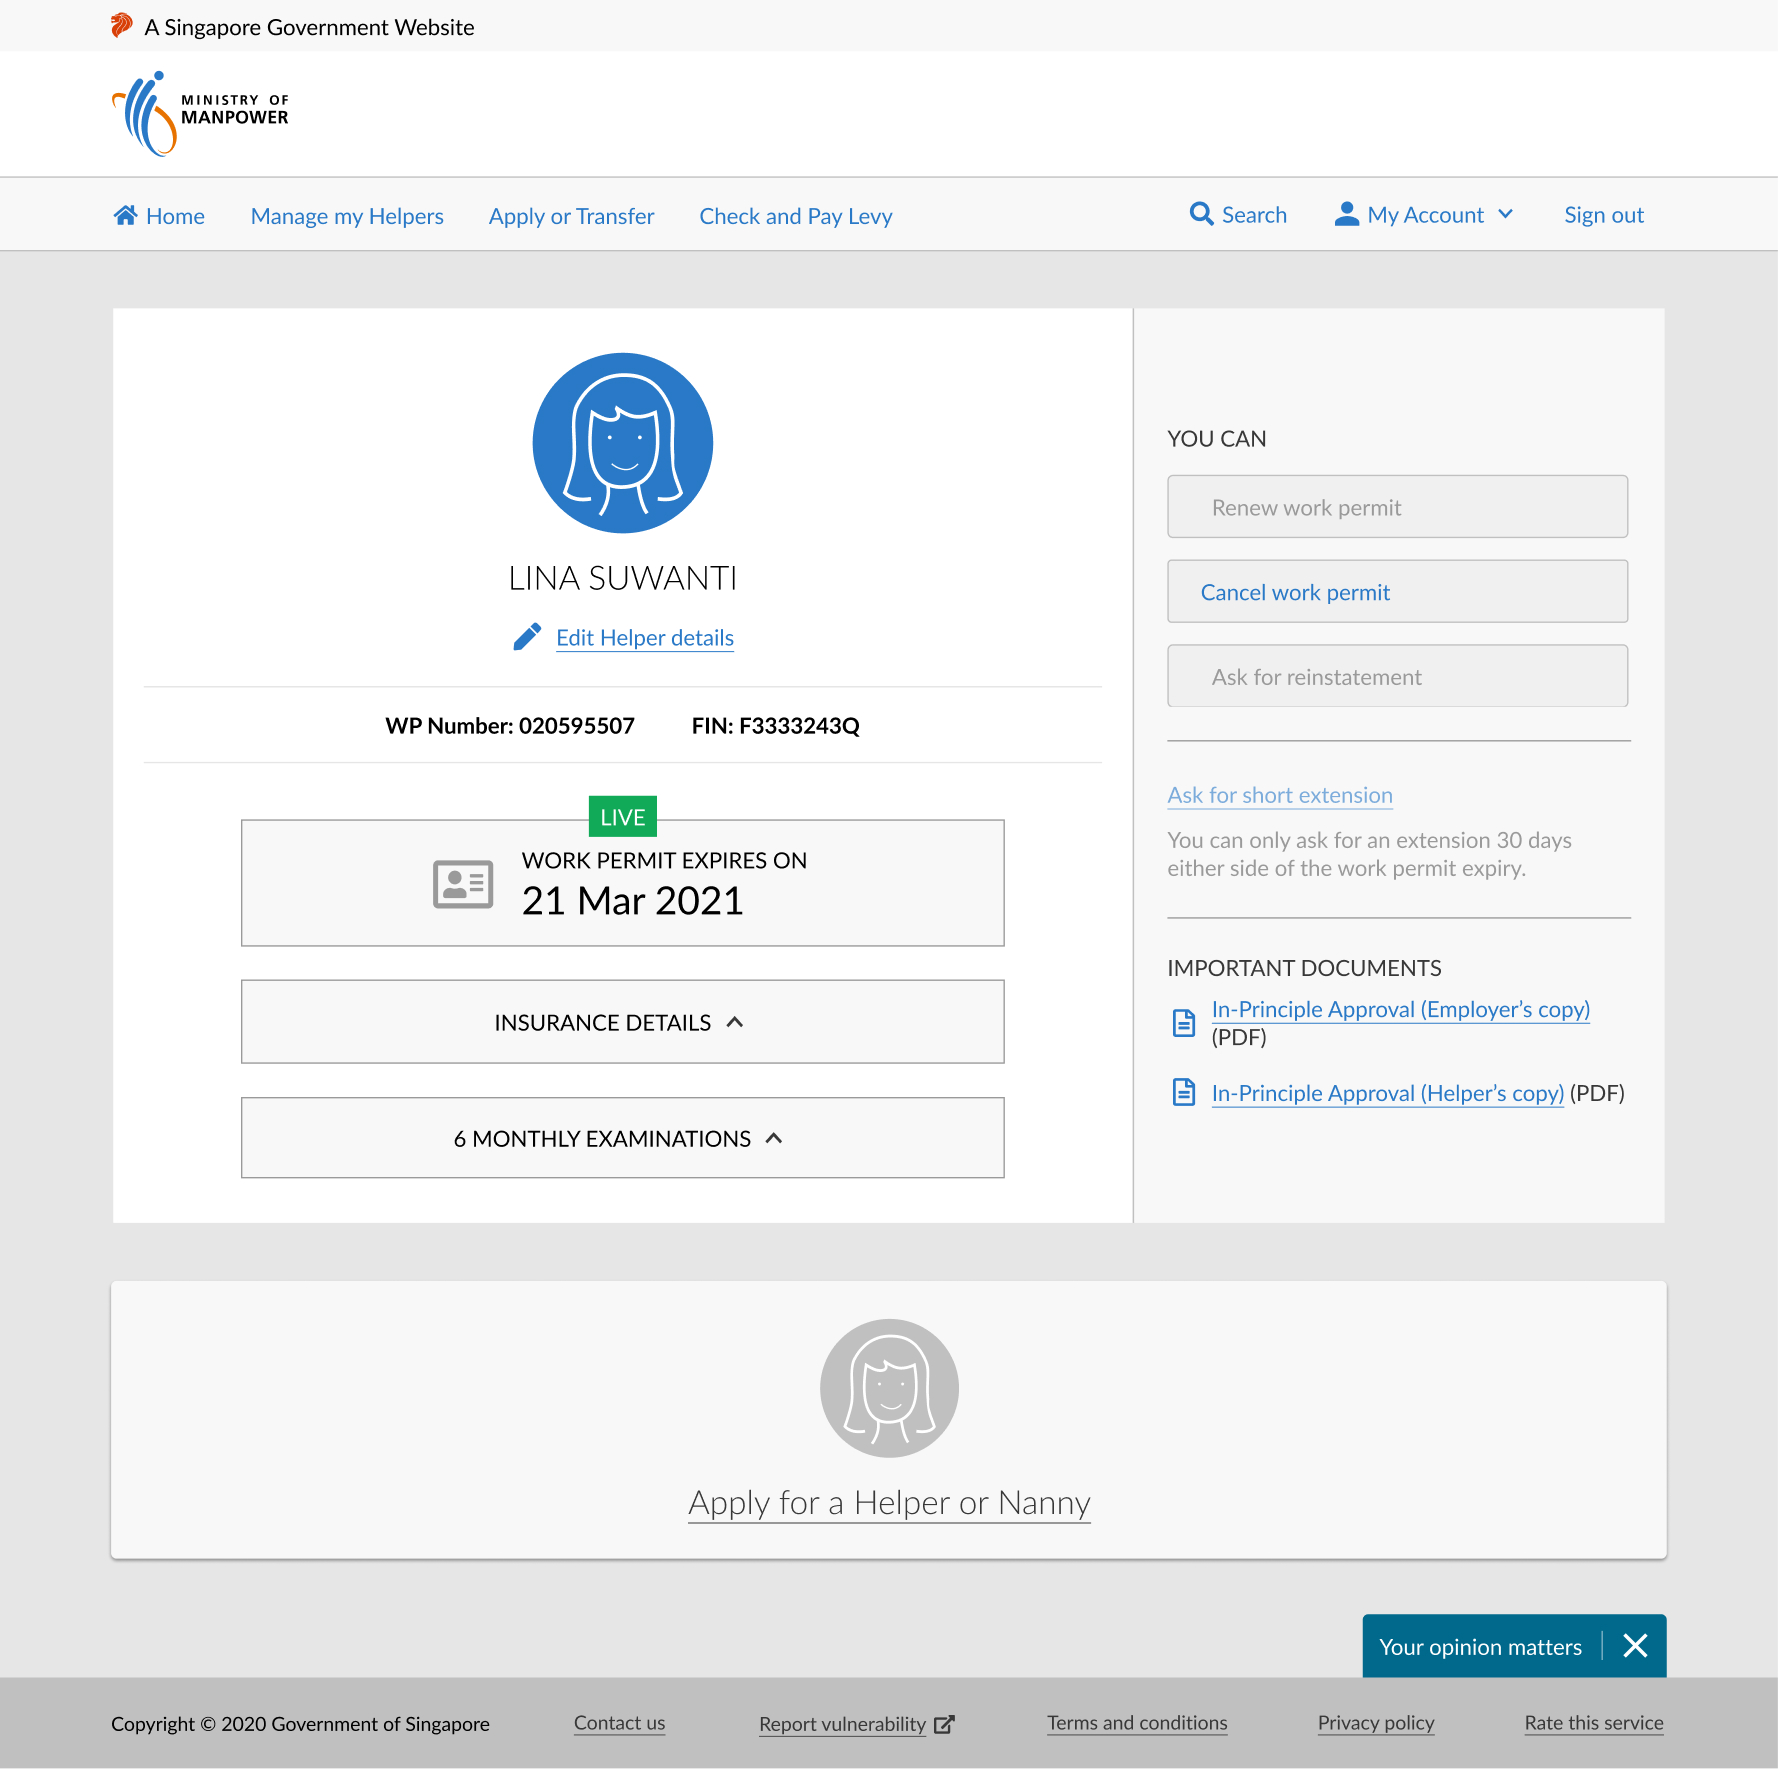Click the WP Number 020595507 text
Screen dimensions: 1778x1769
tap(510, 726)
